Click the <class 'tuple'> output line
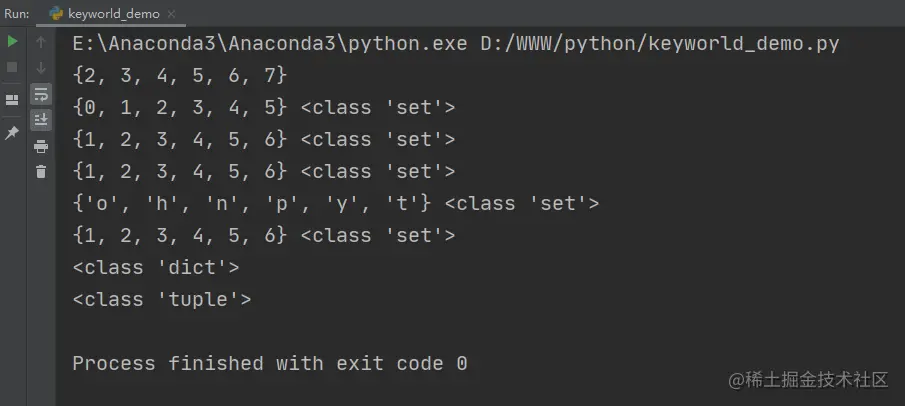 [162, 299]
